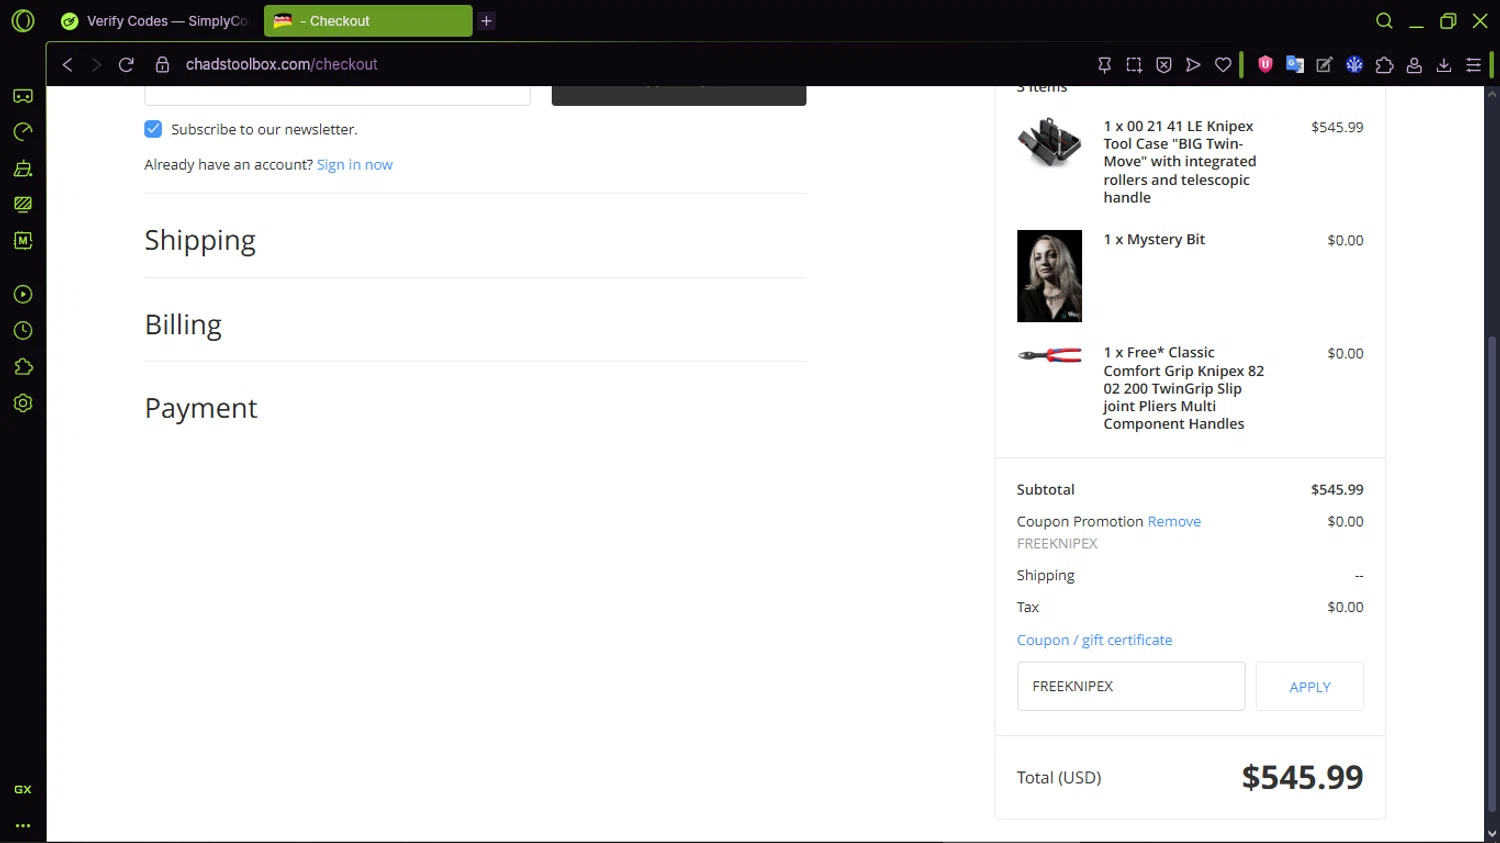Open the Player icon in the sidebar
The height and width of the screenshot is (843, 1500).
(x=23, y=294)
